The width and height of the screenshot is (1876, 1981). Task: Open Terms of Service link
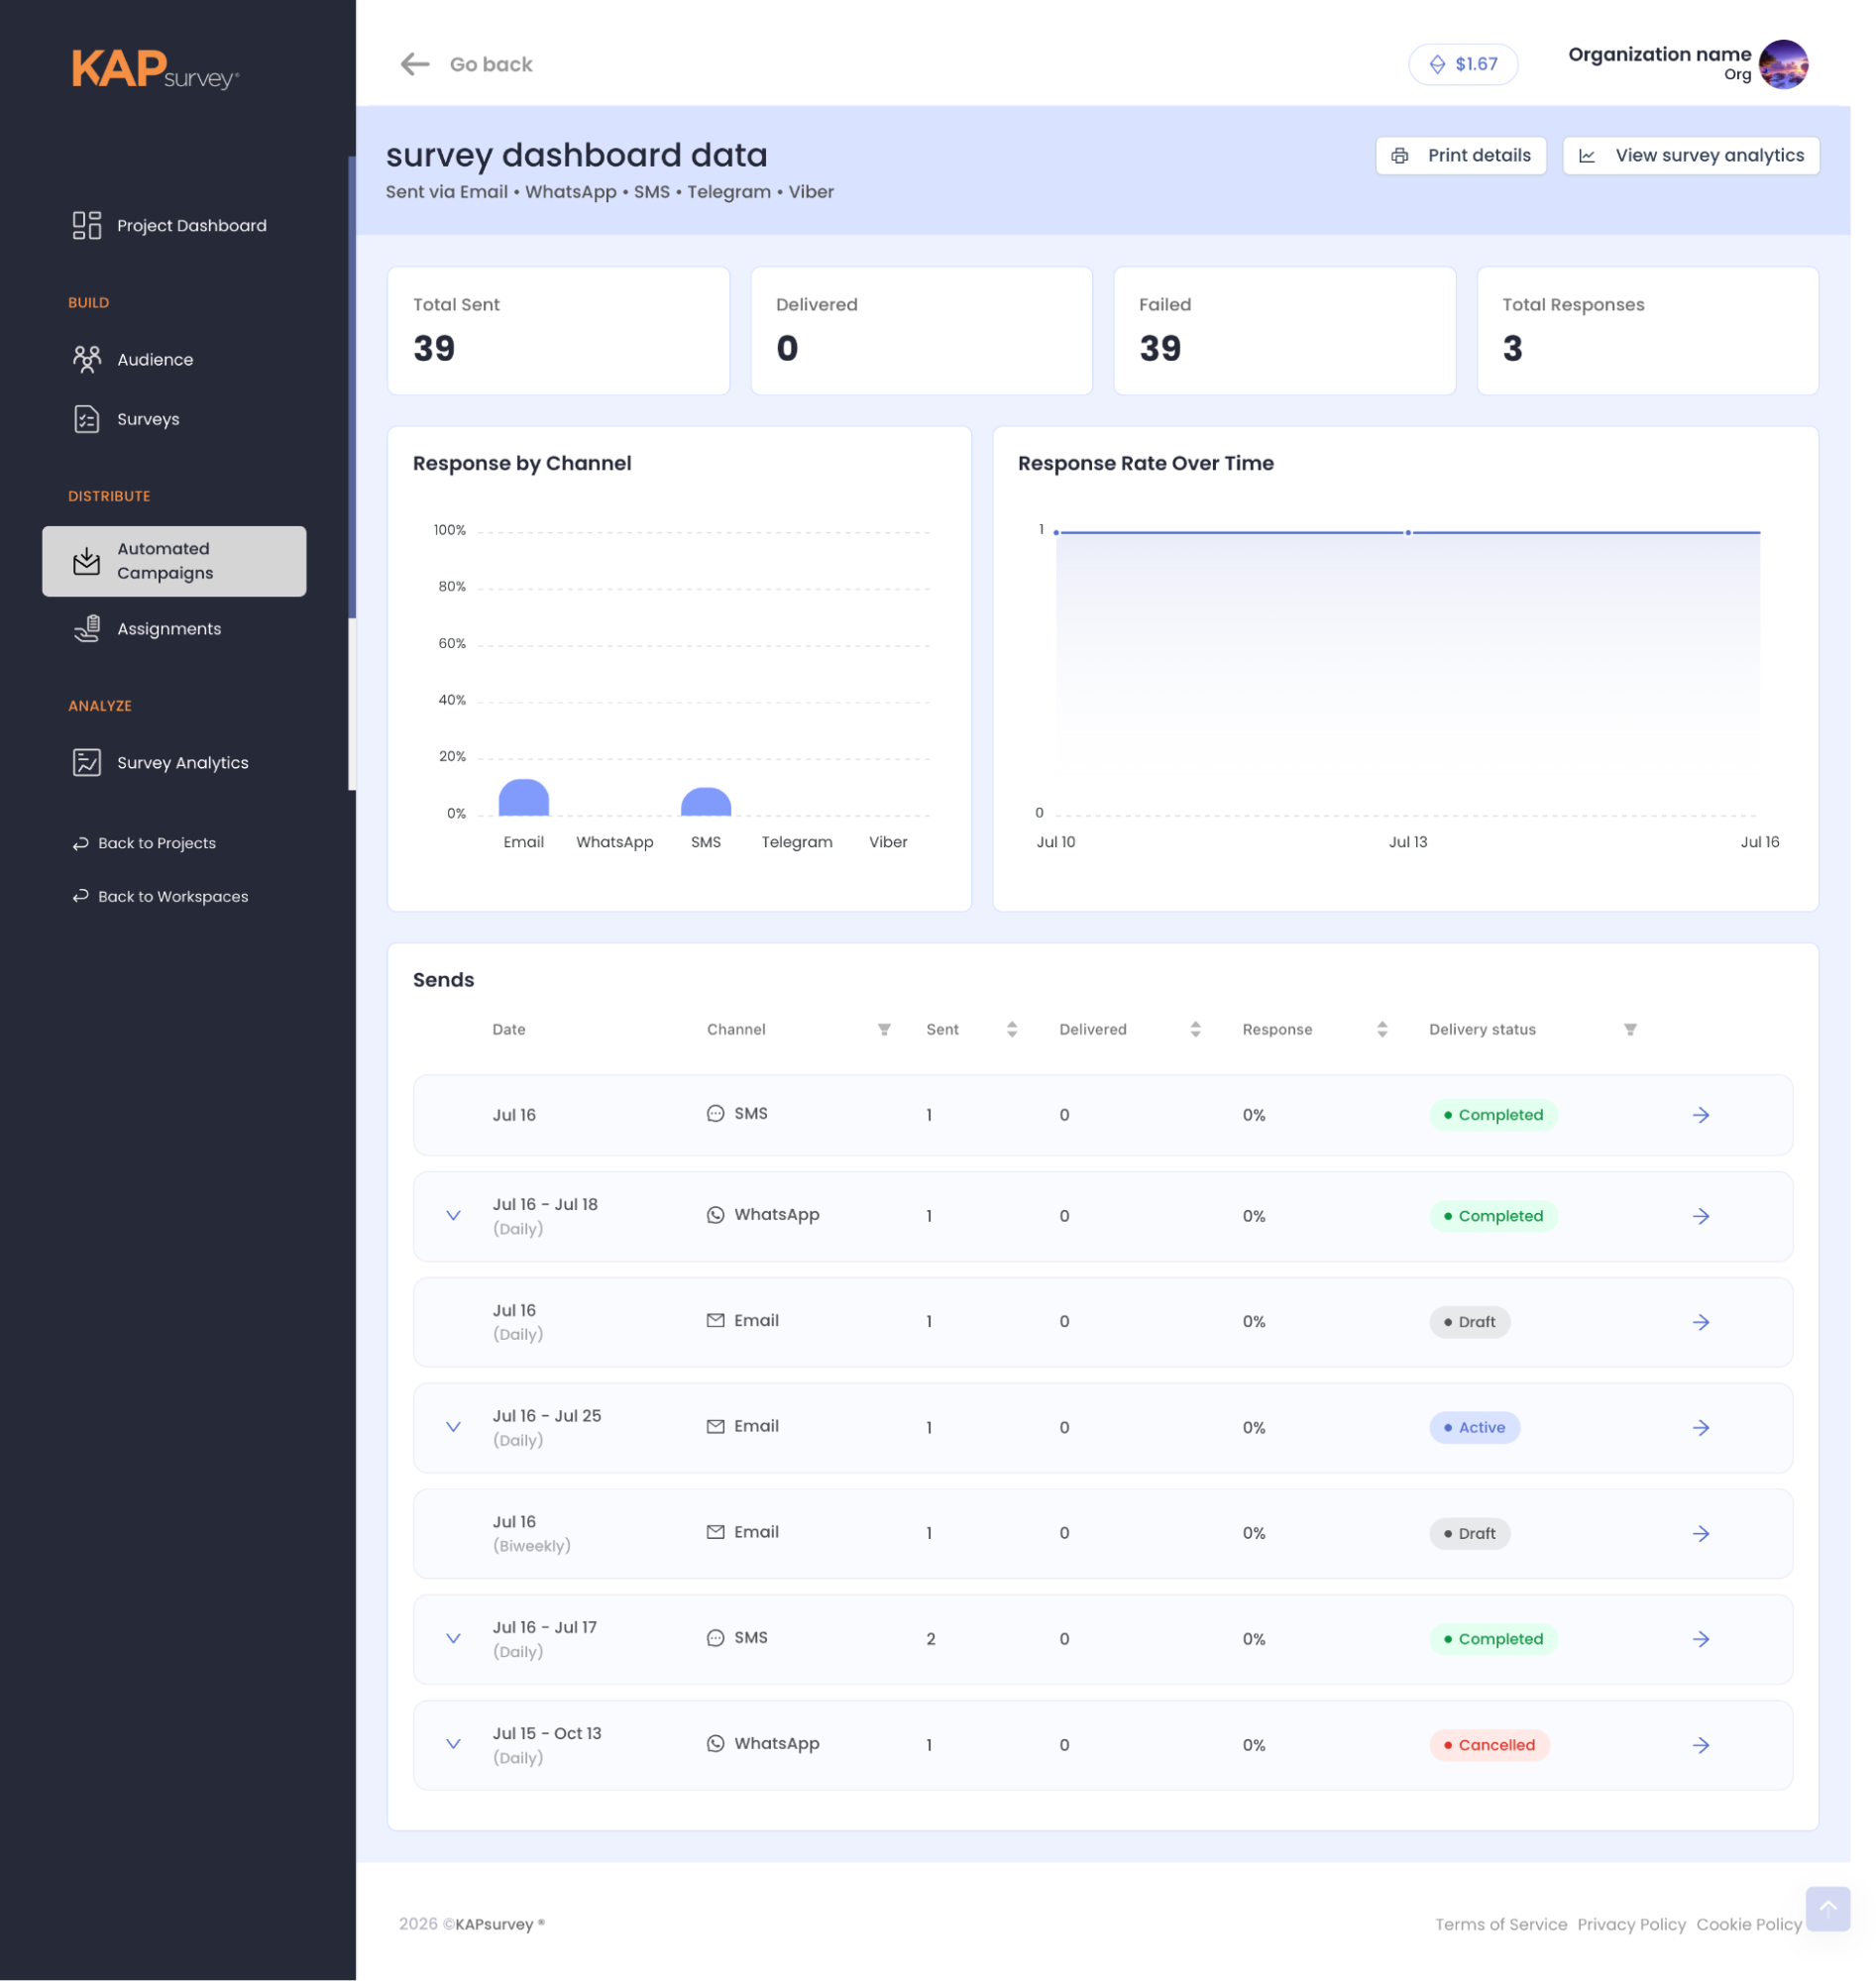[1501, 1925]
